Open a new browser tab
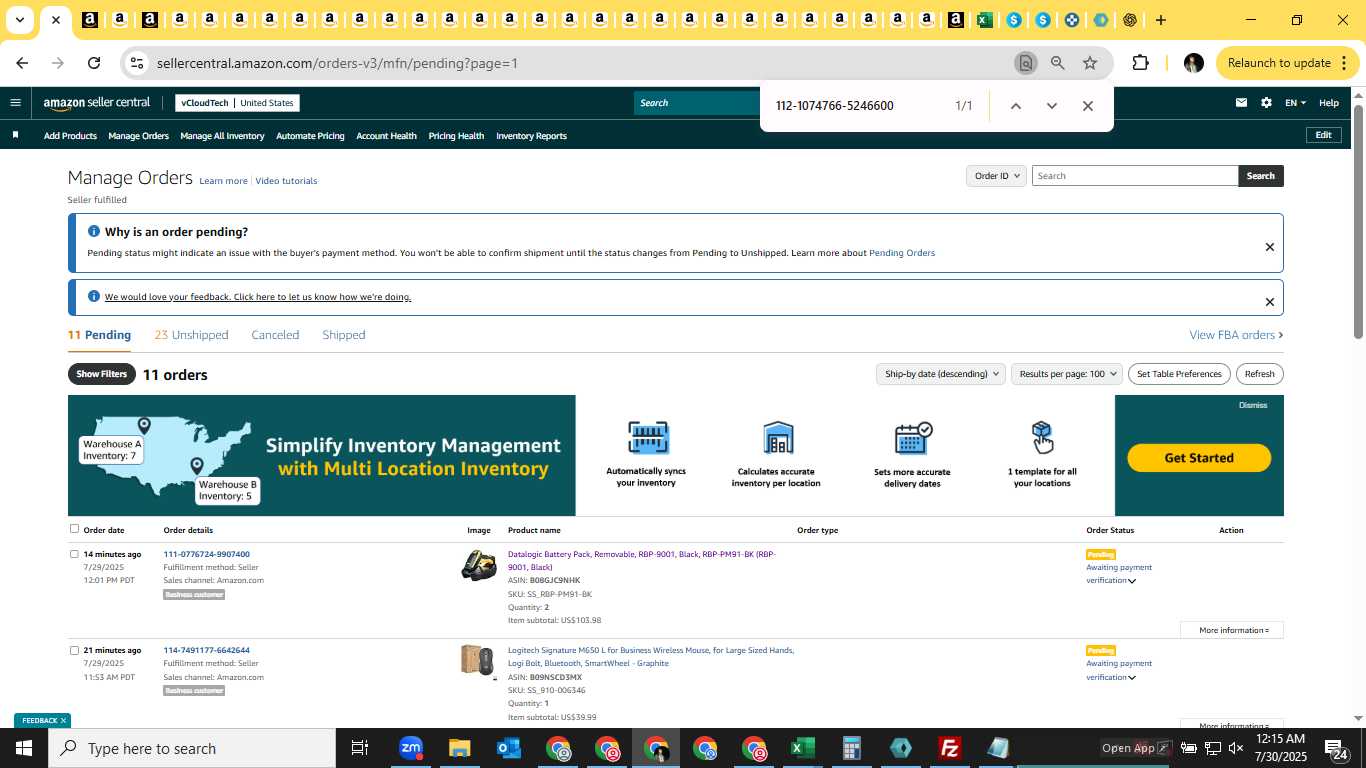Viewport: 1366px width, 768px height. tap(1160, 20)
